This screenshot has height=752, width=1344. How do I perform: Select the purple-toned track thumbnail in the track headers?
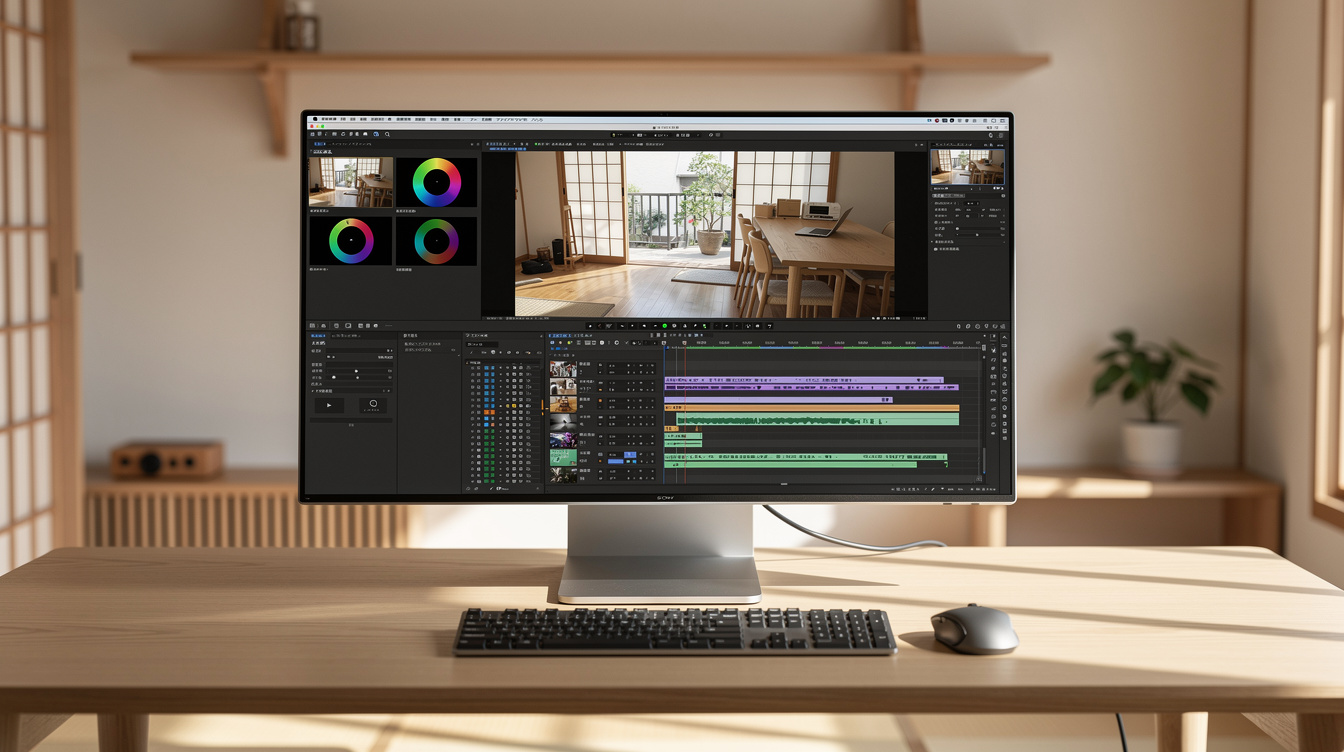click(x=563, y=440)
